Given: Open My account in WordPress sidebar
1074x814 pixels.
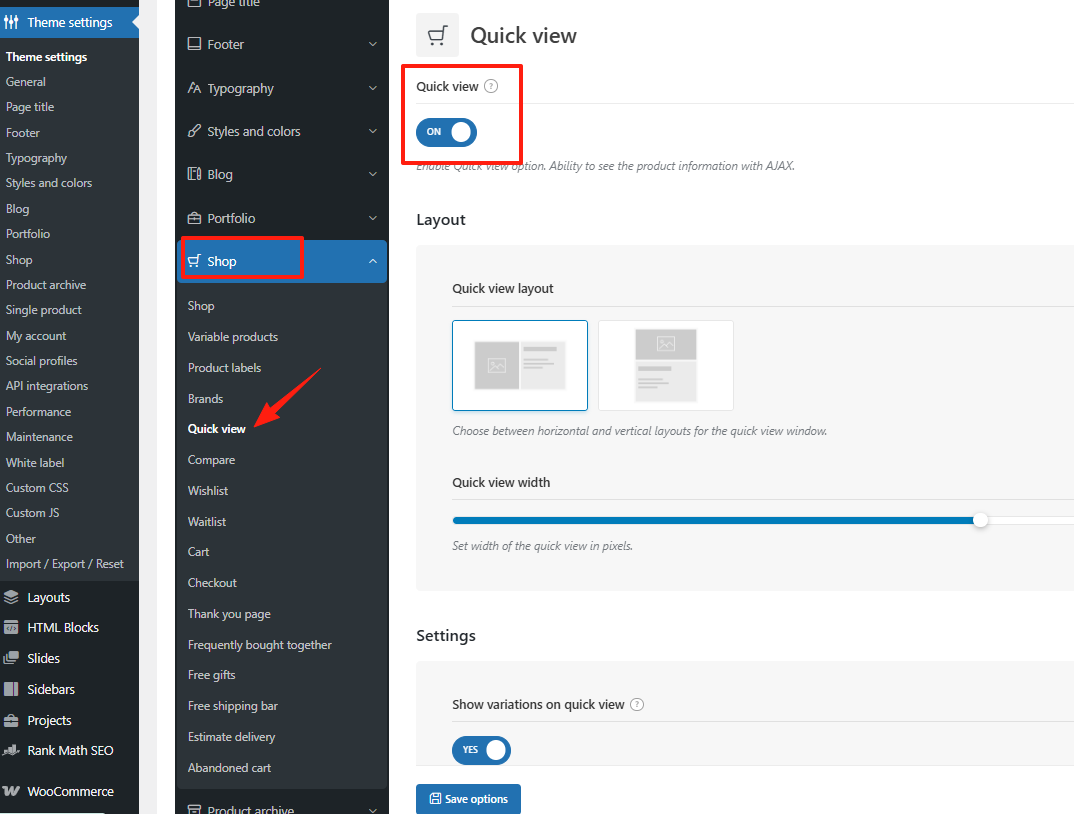Looking at the screenshot, I should click(36, 336).
